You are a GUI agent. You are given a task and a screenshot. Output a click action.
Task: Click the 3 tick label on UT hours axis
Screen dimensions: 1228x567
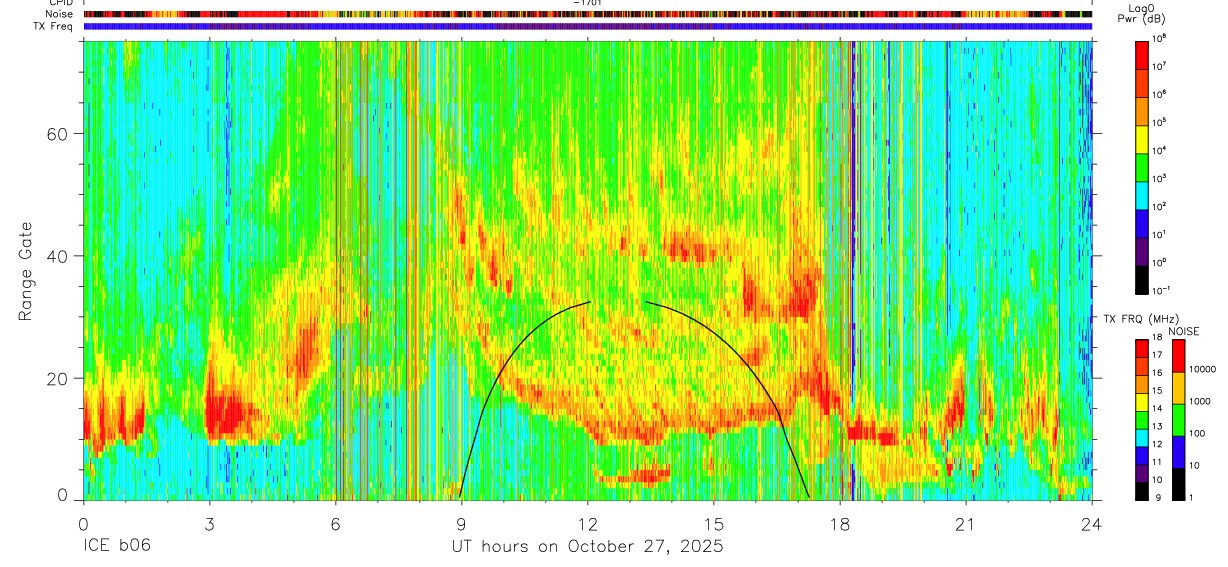tap(209, 523)
